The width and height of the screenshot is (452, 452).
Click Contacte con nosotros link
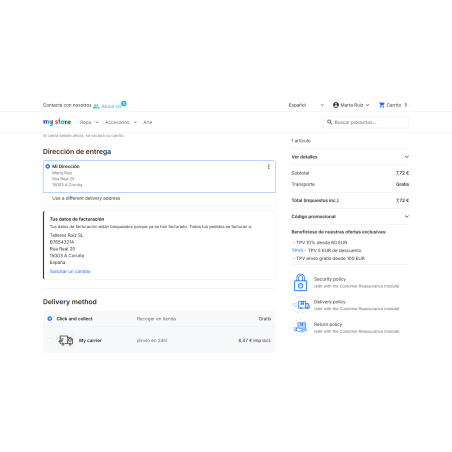point(67,105)
